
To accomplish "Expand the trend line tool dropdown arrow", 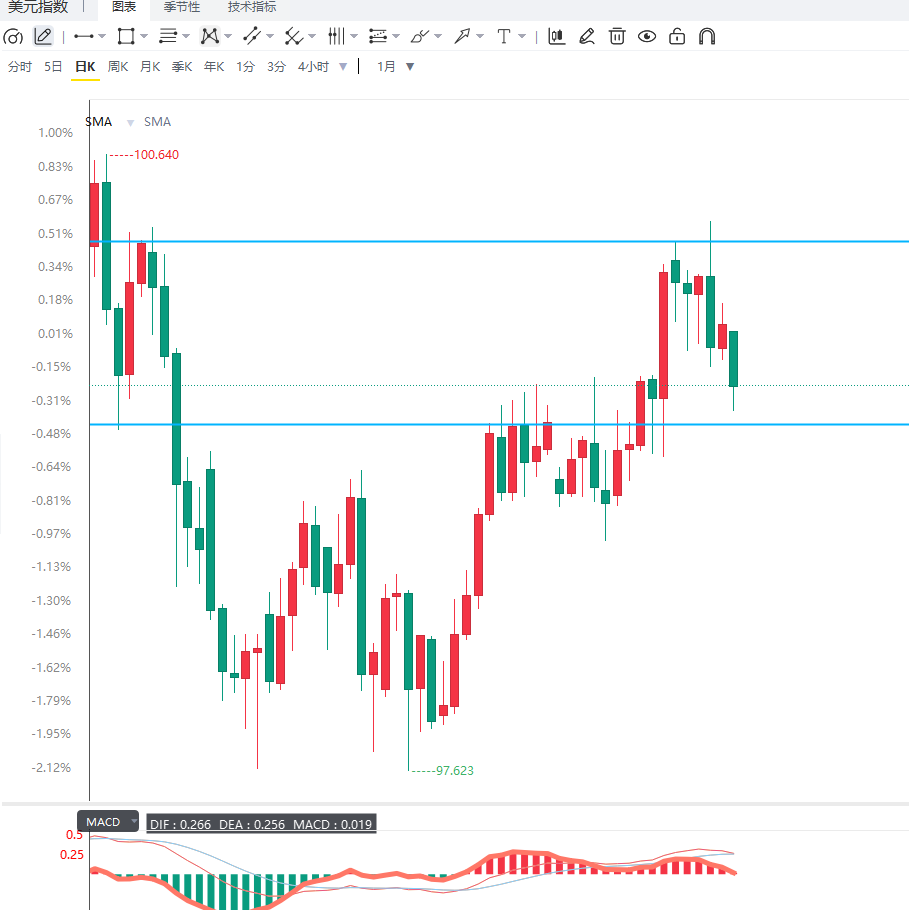I will (270, 37).
